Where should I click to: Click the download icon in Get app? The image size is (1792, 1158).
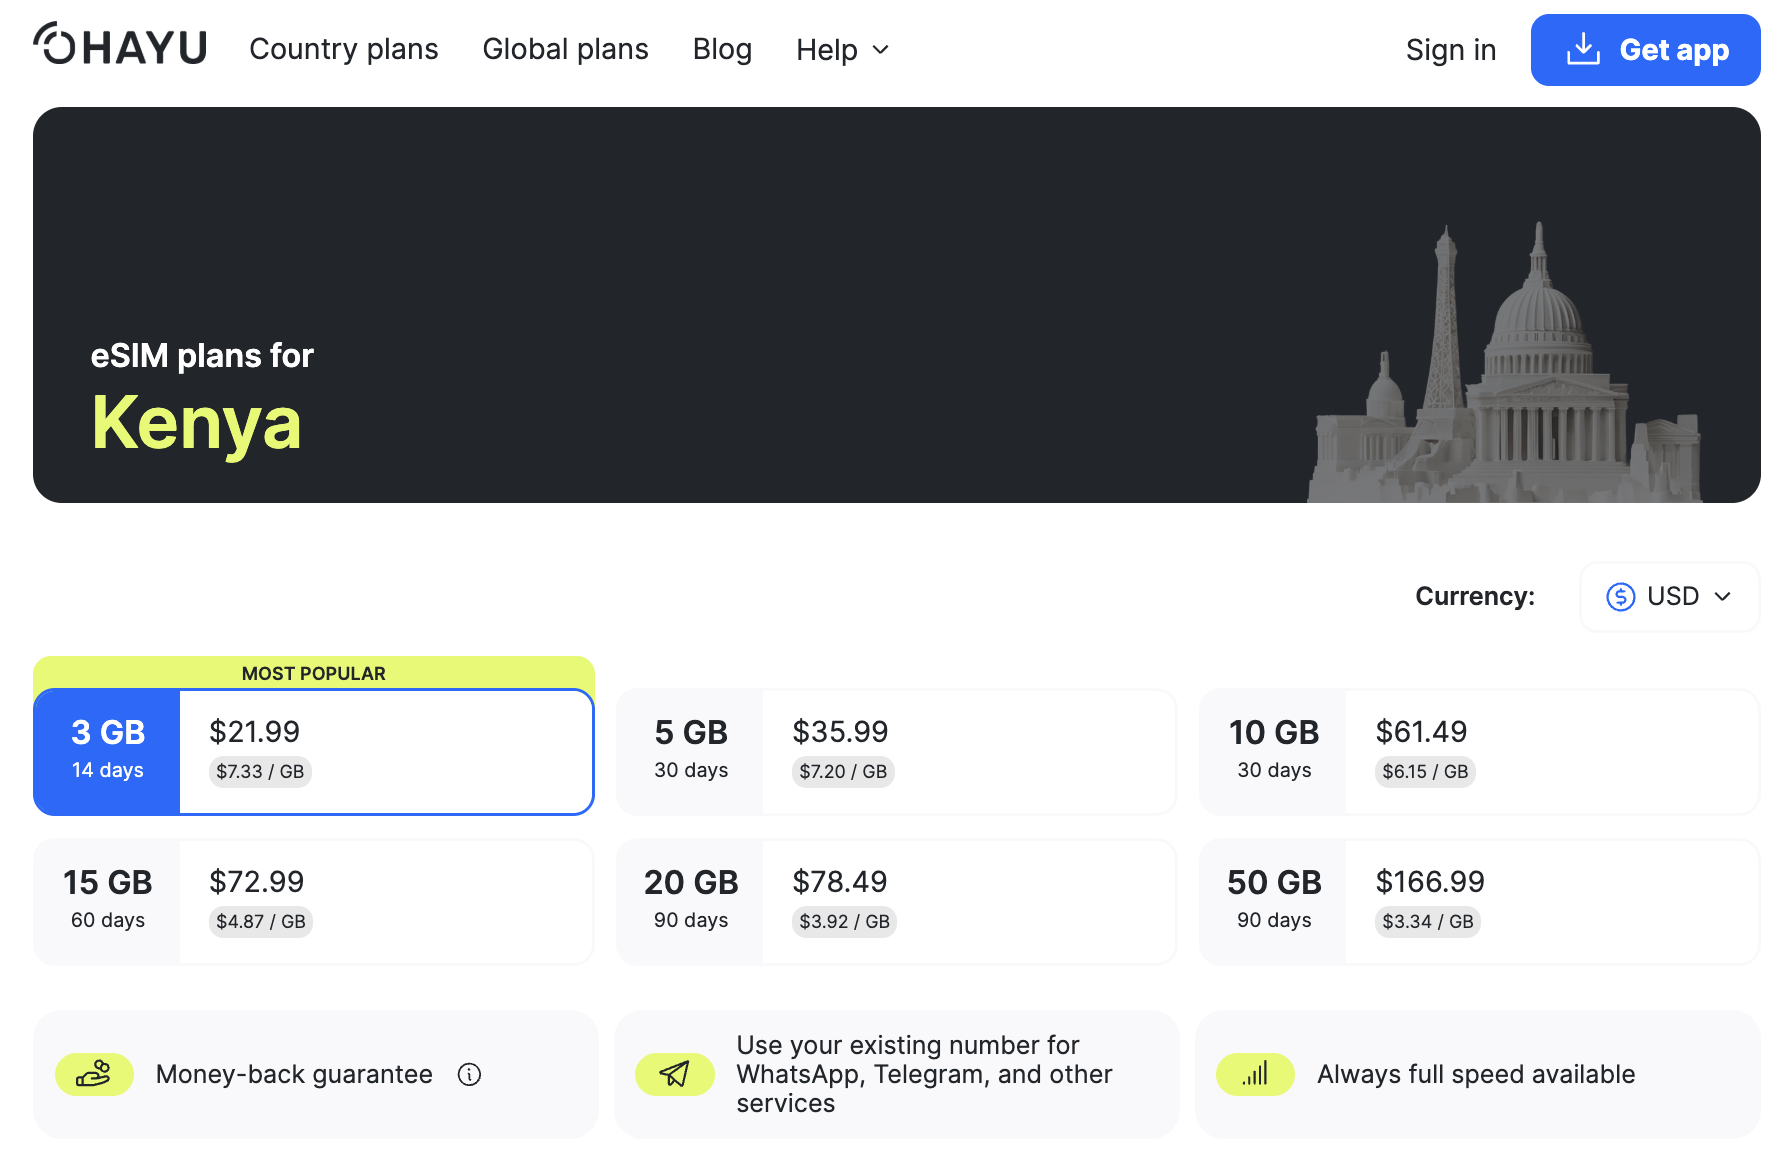tap(1583, 49)
